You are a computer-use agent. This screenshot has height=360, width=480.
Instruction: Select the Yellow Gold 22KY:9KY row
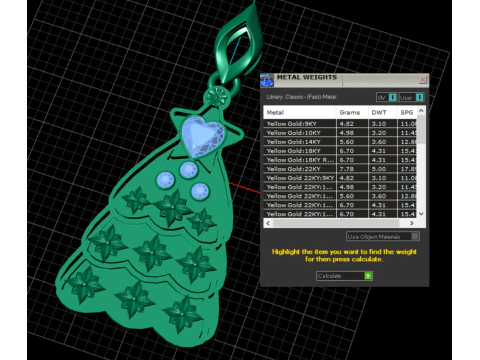[340, 178]
